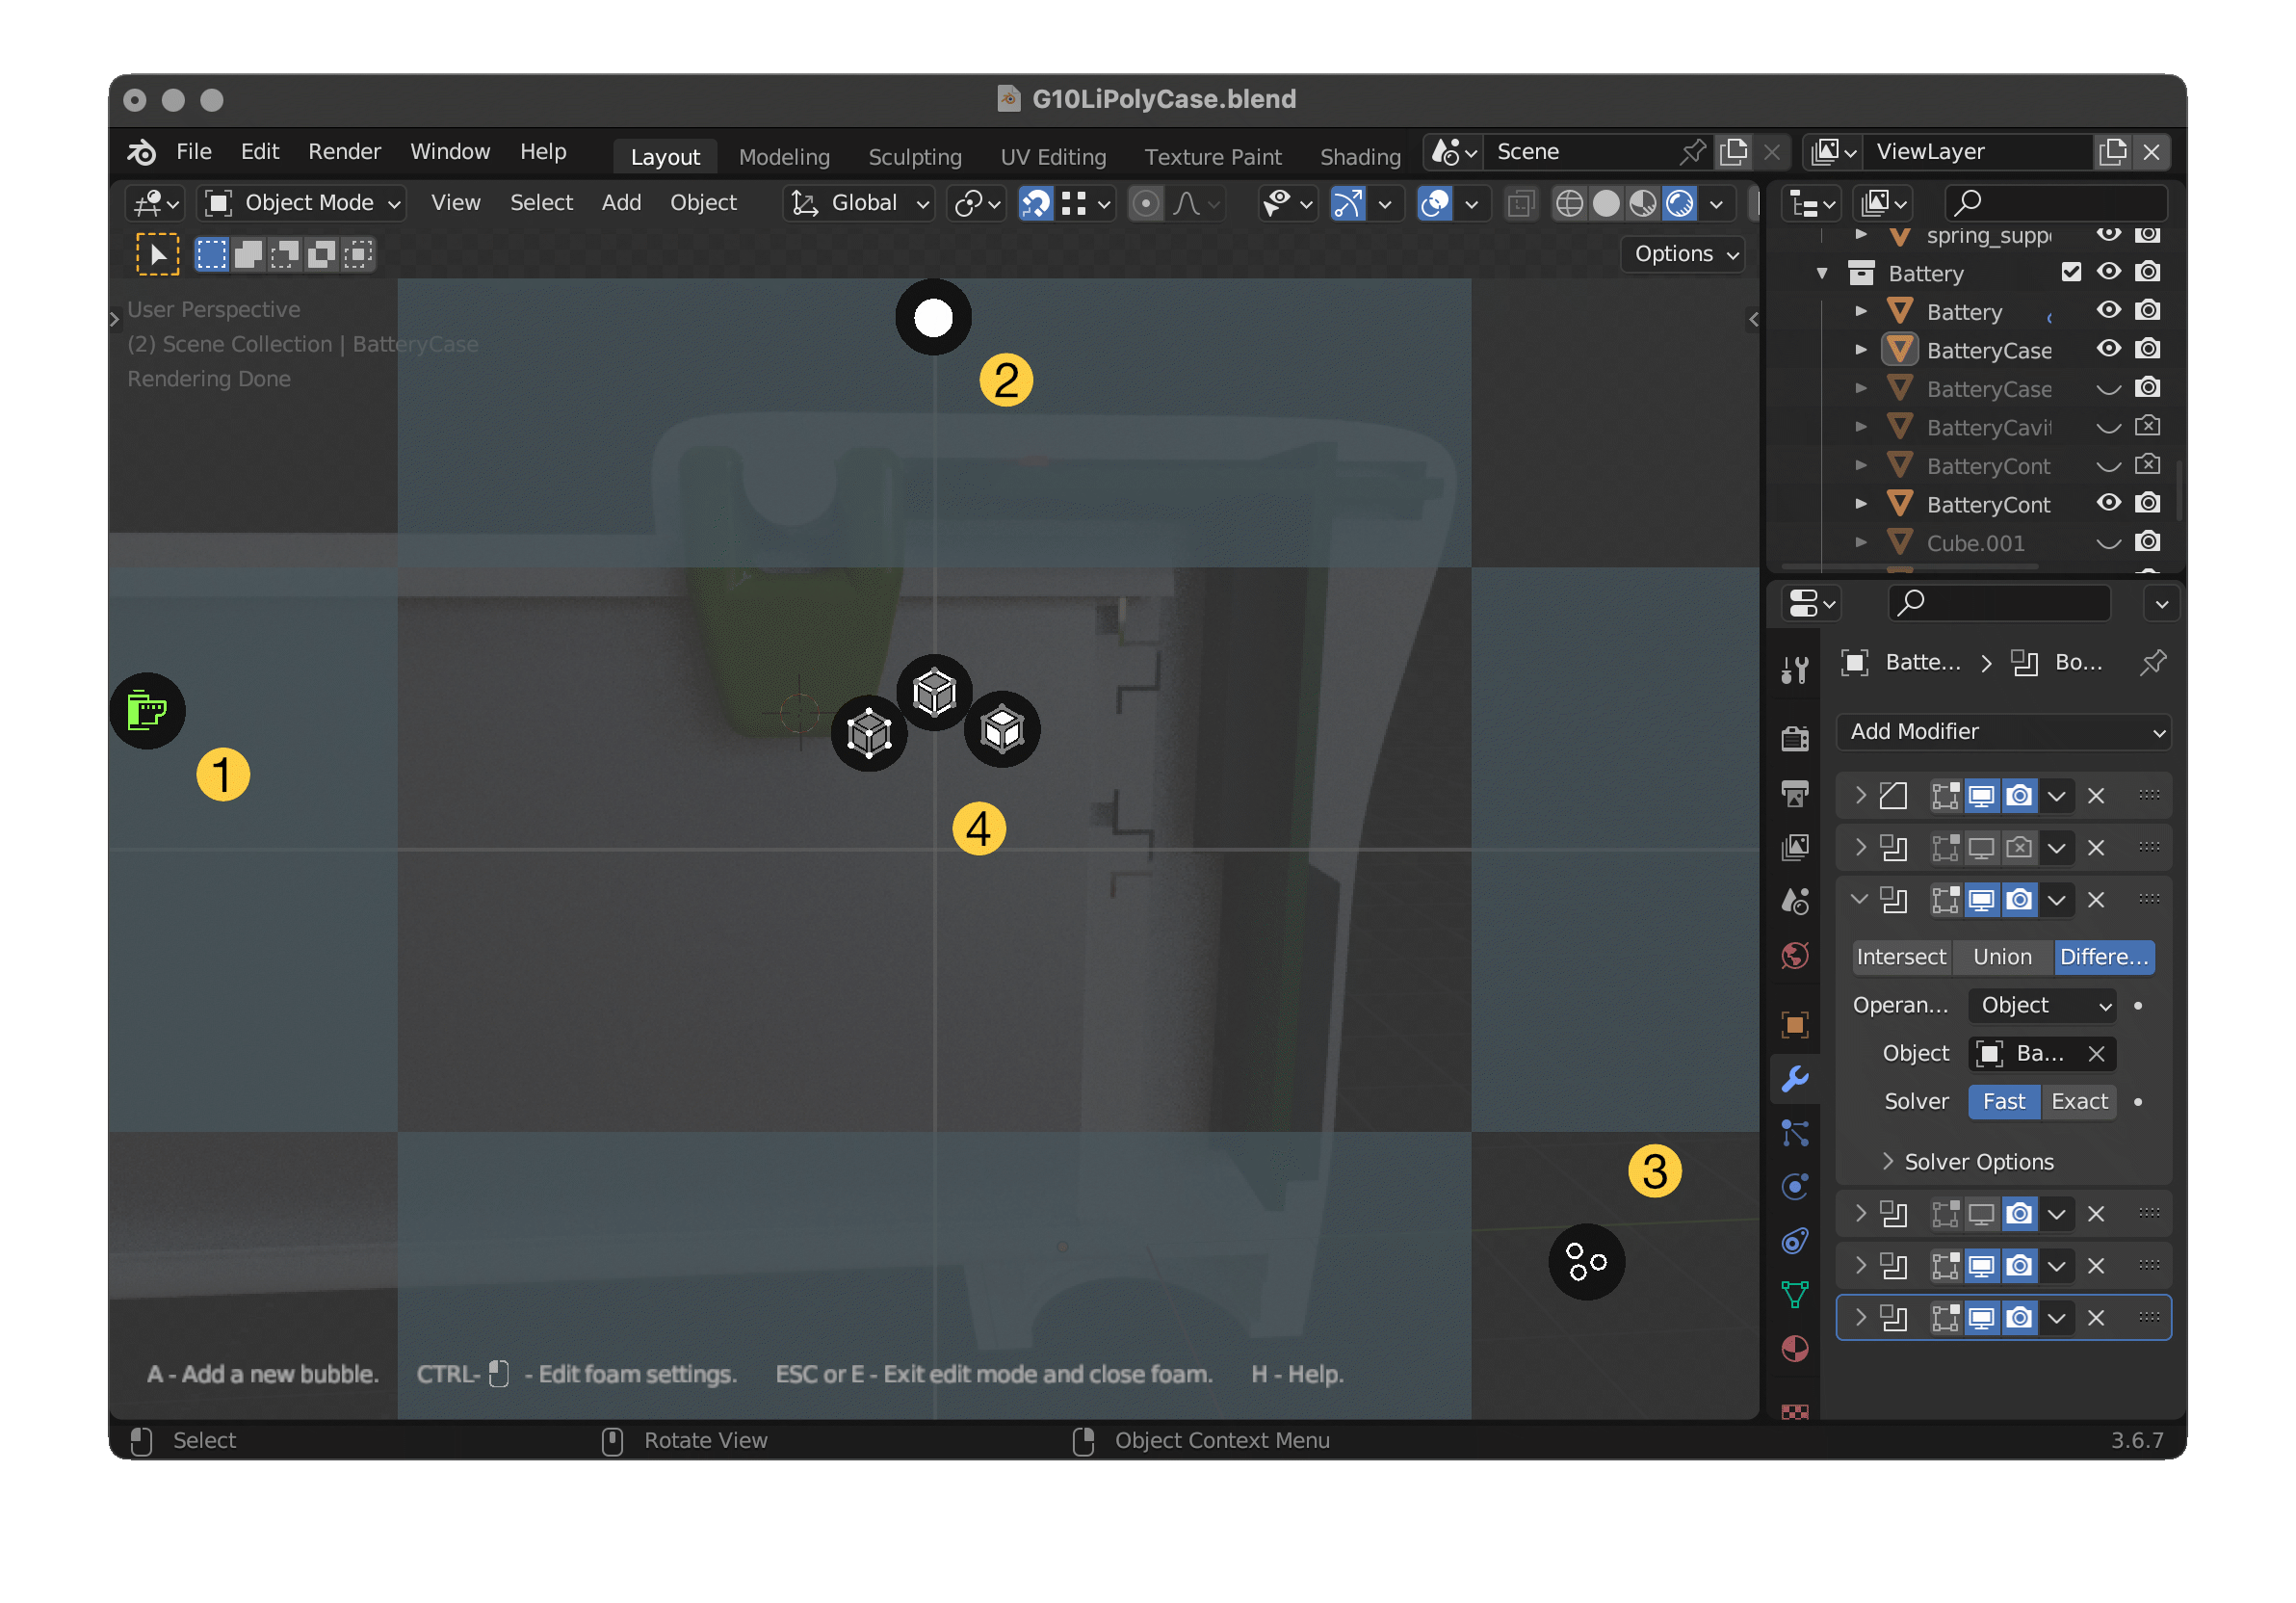
Task: Choose Invert selection mode icon
Action: [x=321, y=254]
